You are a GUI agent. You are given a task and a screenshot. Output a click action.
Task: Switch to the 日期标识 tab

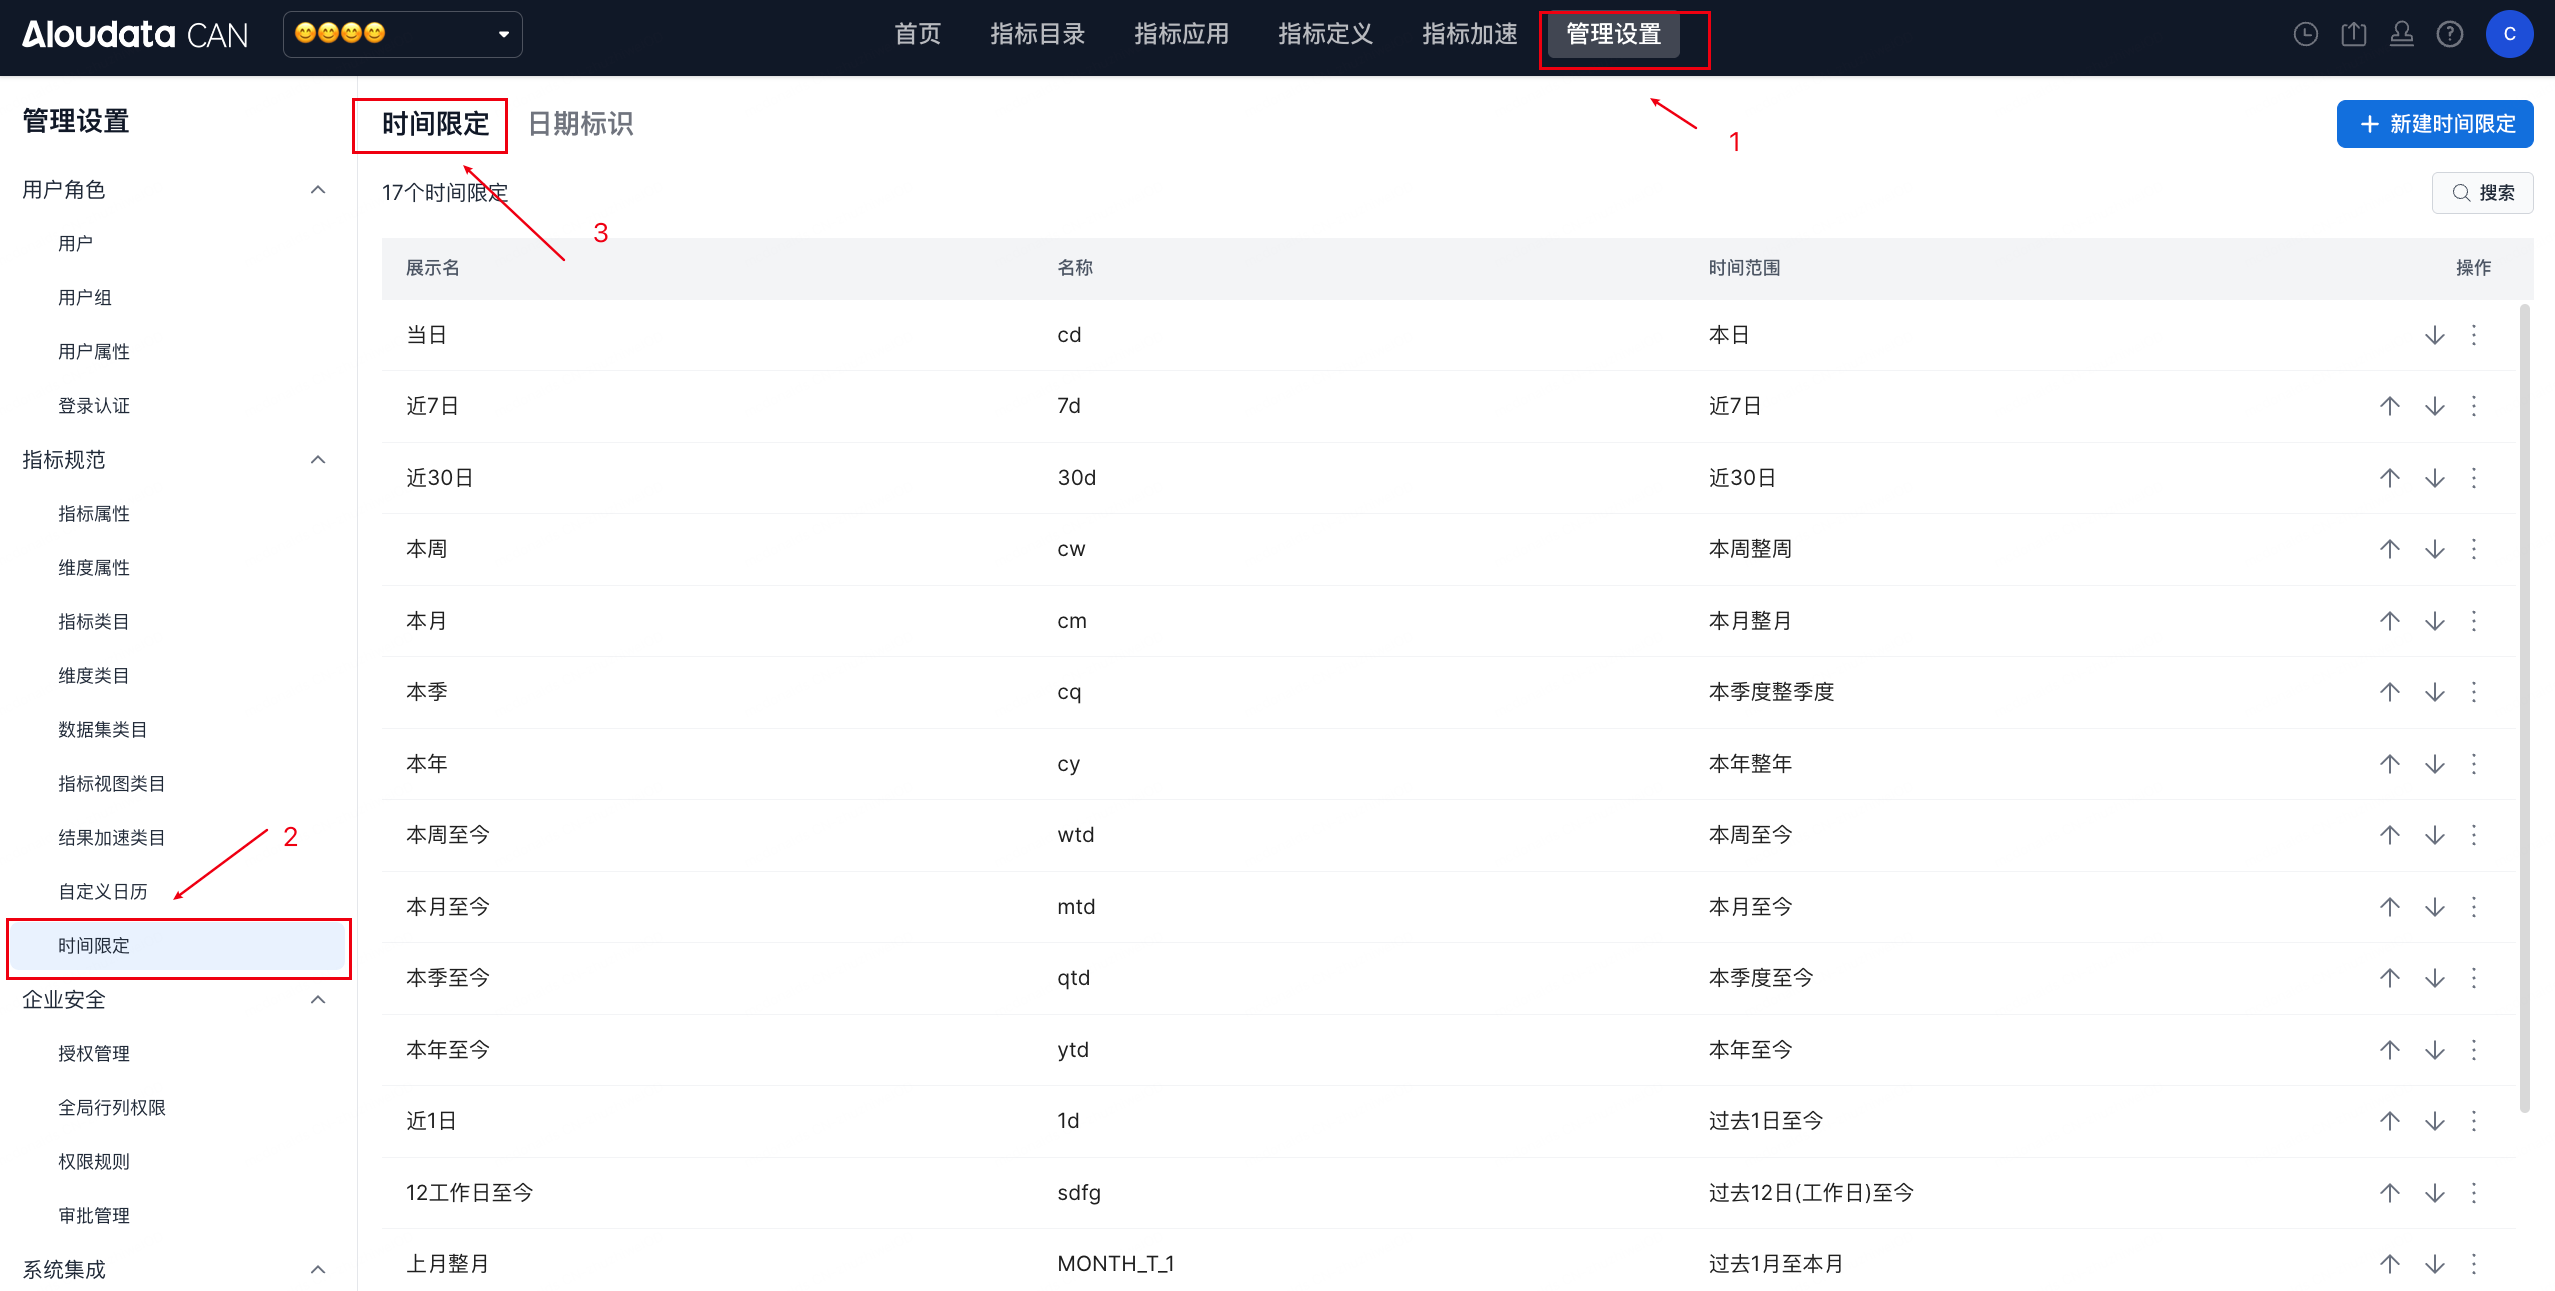[580, 124]
